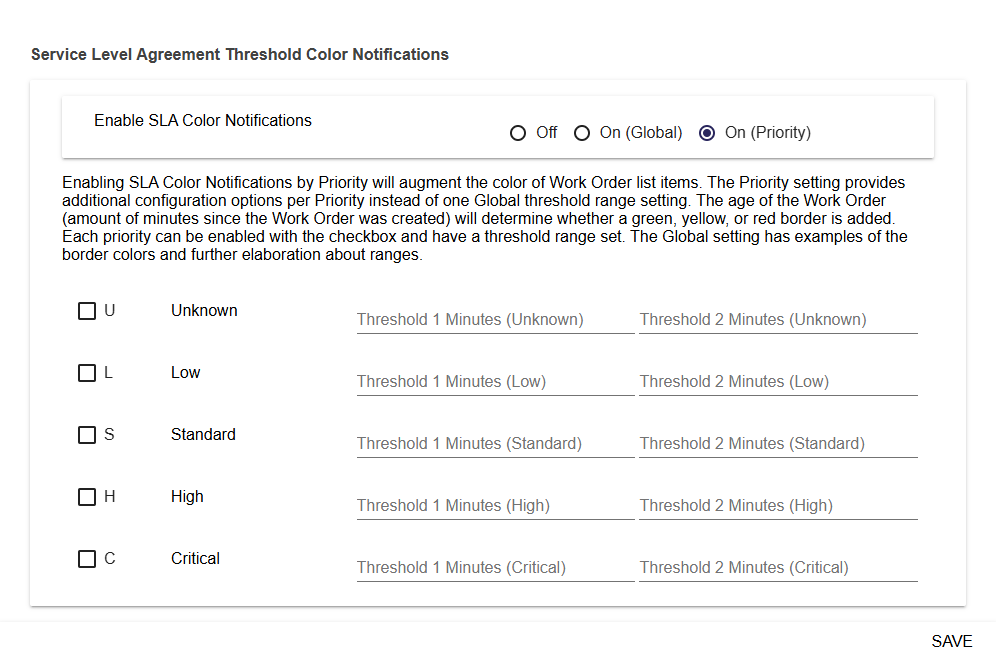This screenshot has width=996, height=660.
Task: Click the Enable SLA Color Notifications label
Action: point(202,120)
